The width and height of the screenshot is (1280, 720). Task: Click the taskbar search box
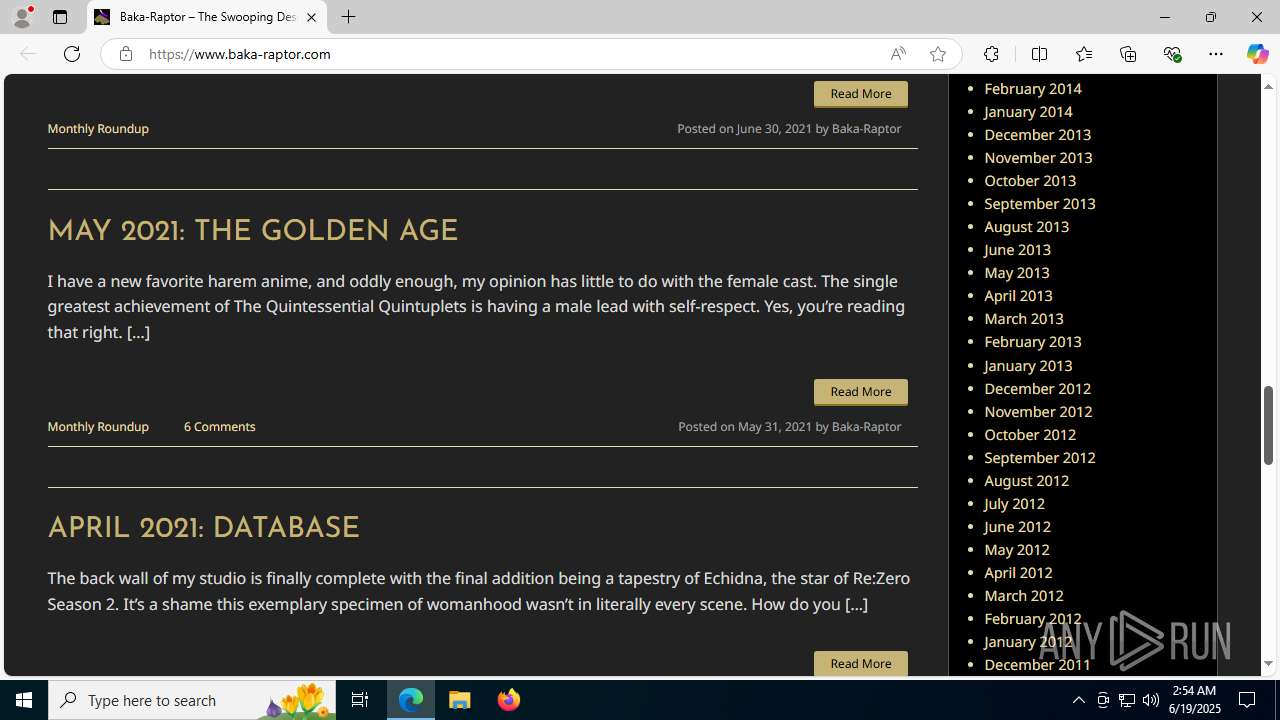(192, 700)
